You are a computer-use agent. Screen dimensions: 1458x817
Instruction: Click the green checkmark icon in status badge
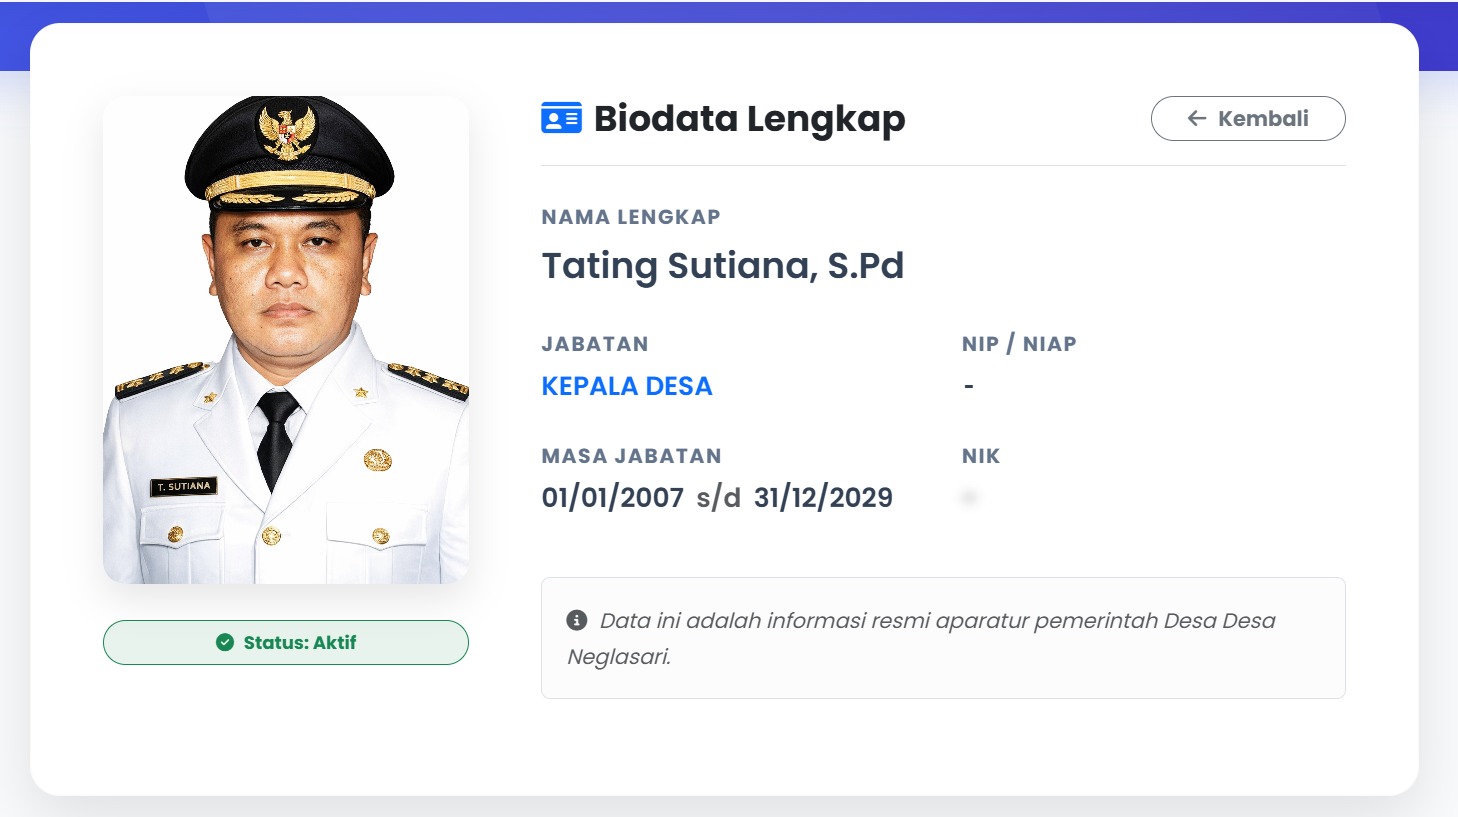[225, 642]
